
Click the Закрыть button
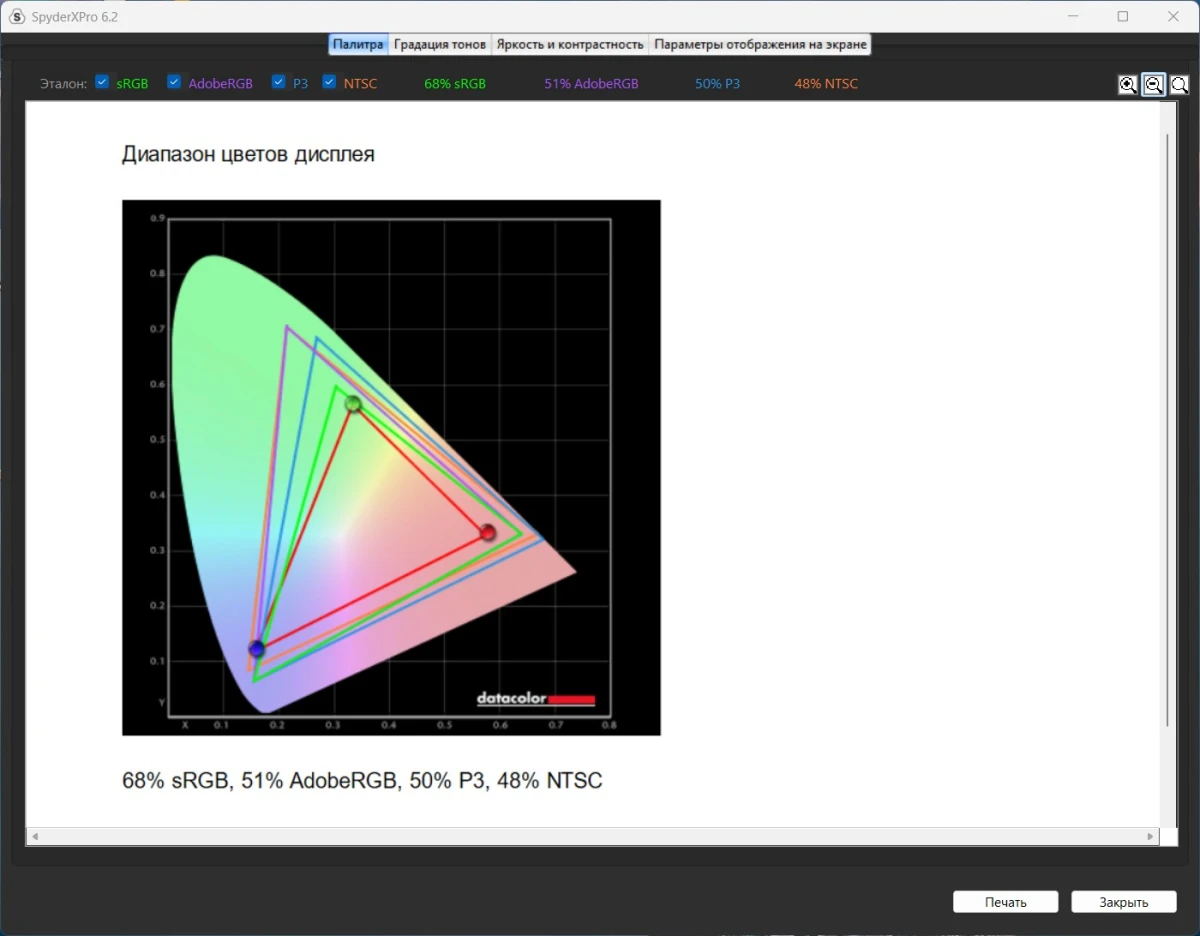point(1124,902)
